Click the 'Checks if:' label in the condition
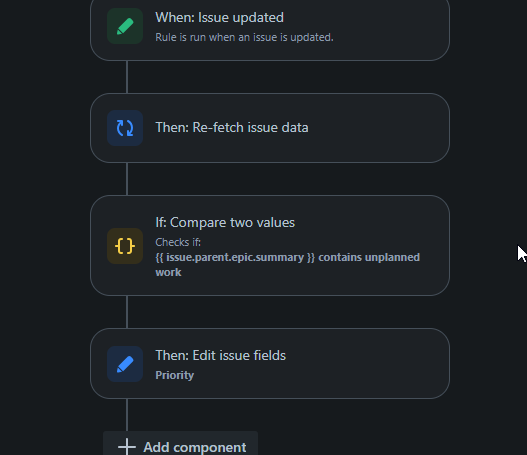The width and height of the screenshot is (527, 455). (178, 242)
